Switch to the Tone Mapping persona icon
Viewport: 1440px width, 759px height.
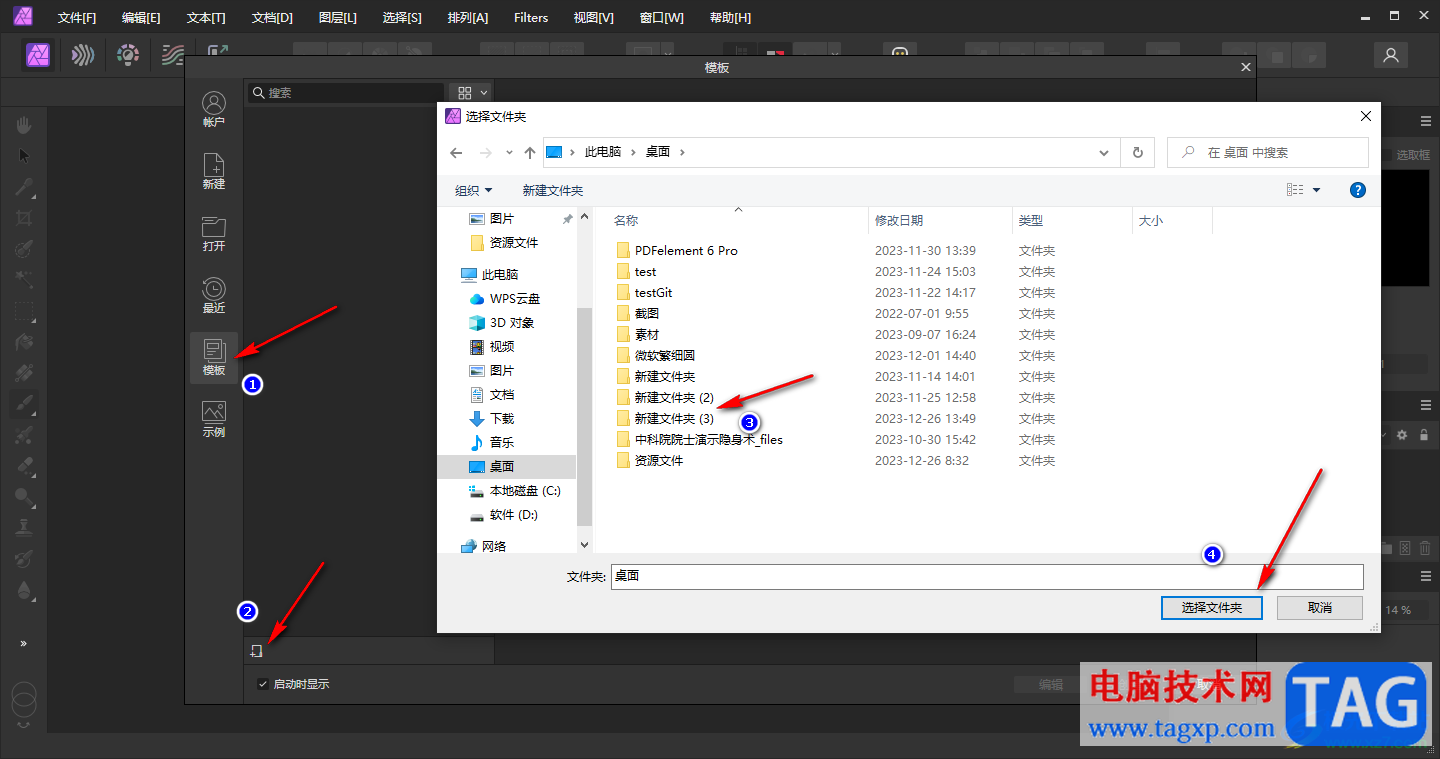coord(172,55)
